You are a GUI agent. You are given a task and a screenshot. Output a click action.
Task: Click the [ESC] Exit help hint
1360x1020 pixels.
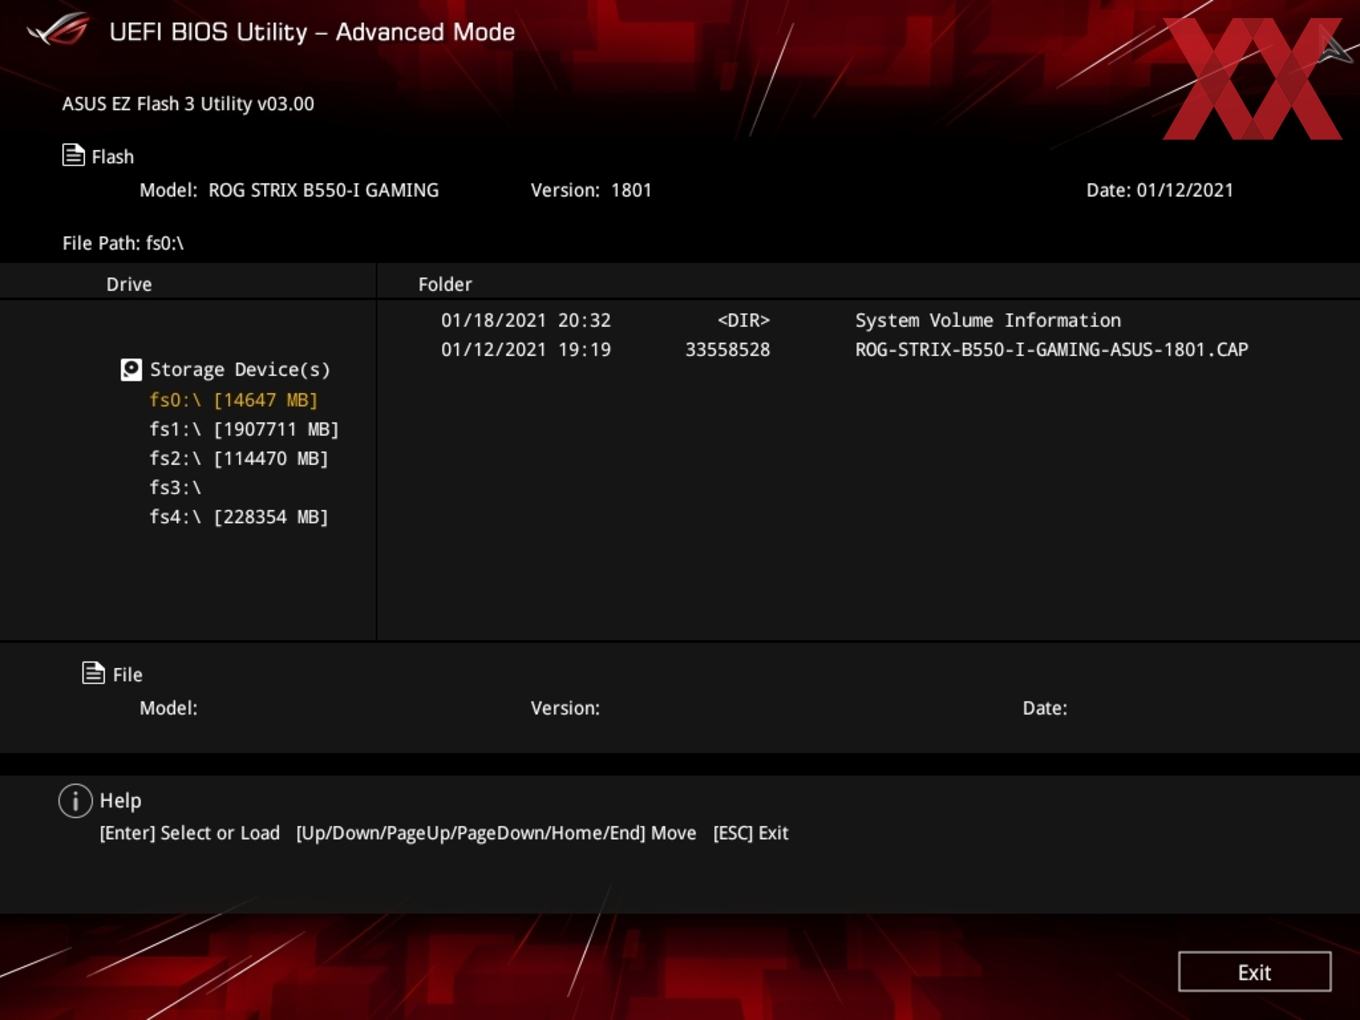pos(751,833)
